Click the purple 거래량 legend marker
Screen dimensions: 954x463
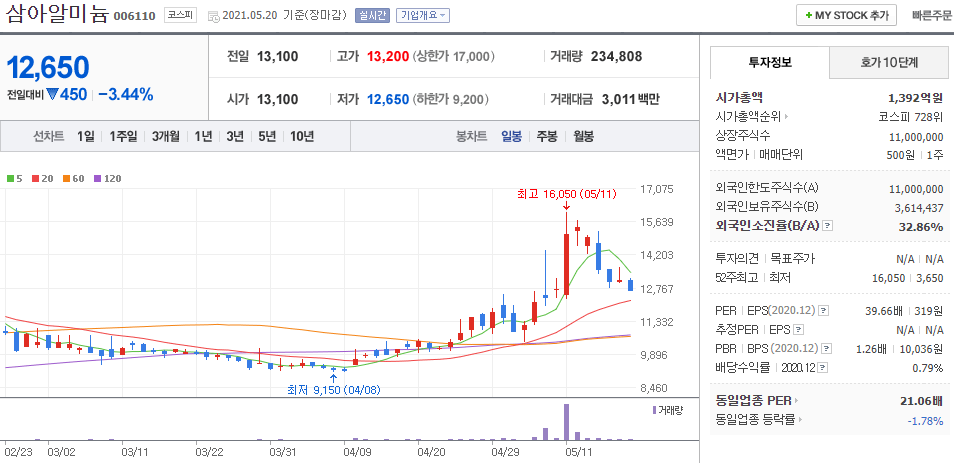(x=654, y=410)
